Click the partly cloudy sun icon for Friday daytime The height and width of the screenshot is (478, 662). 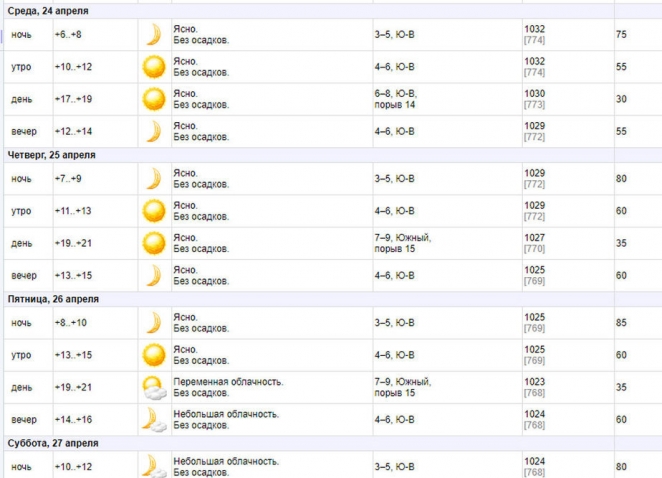(x=153, y=387)
